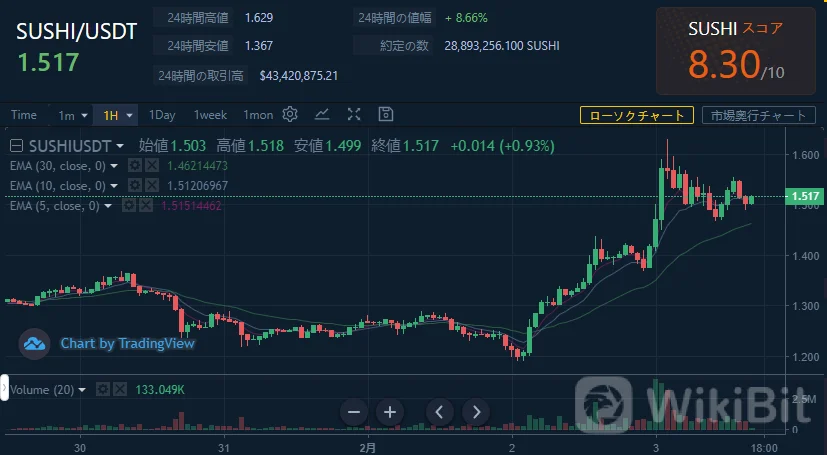Open Volume indicator settings gear

pos(103,390)
